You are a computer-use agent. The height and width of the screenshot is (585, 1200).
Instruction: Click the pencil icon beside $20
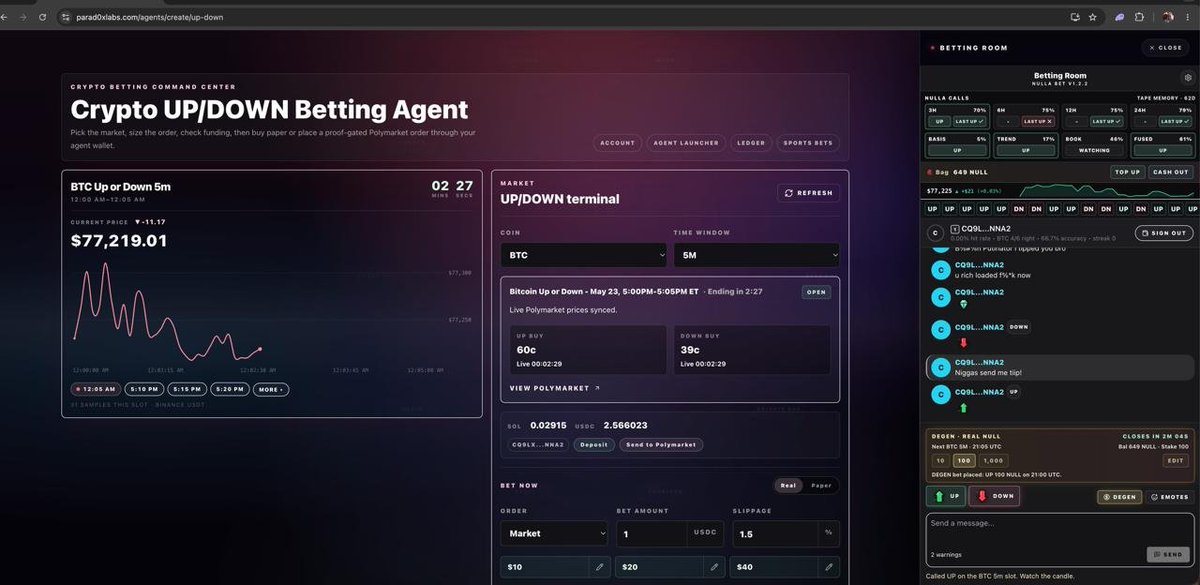(x=715, y=567)
